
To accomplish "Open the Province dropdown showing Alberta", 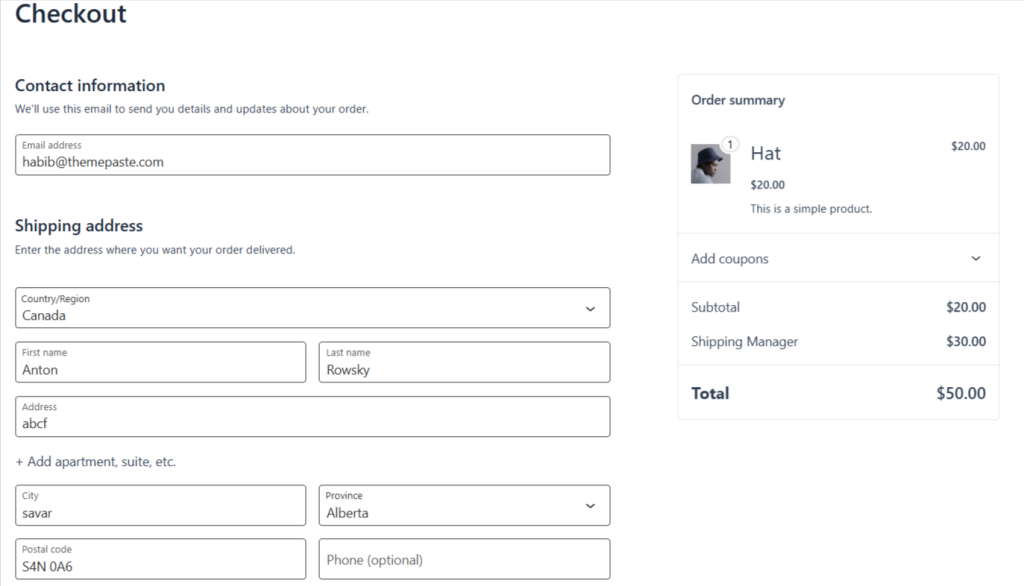I will point(464,506).
